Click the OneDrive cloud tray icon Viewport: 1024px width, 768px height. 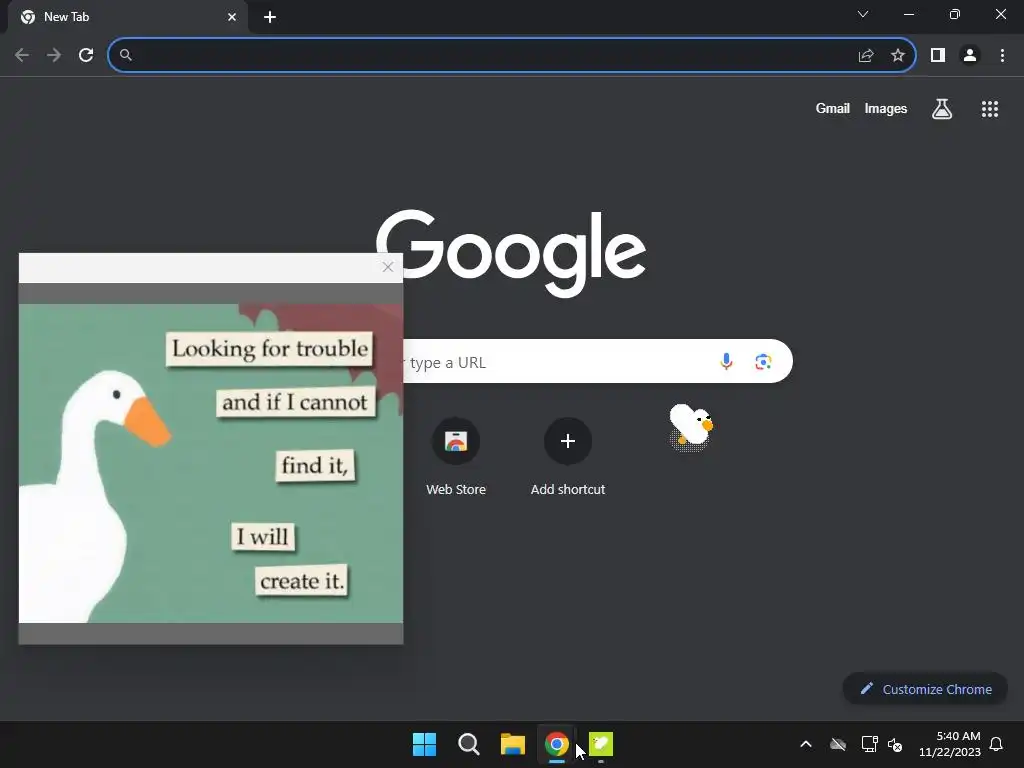[x=838, y=744]
